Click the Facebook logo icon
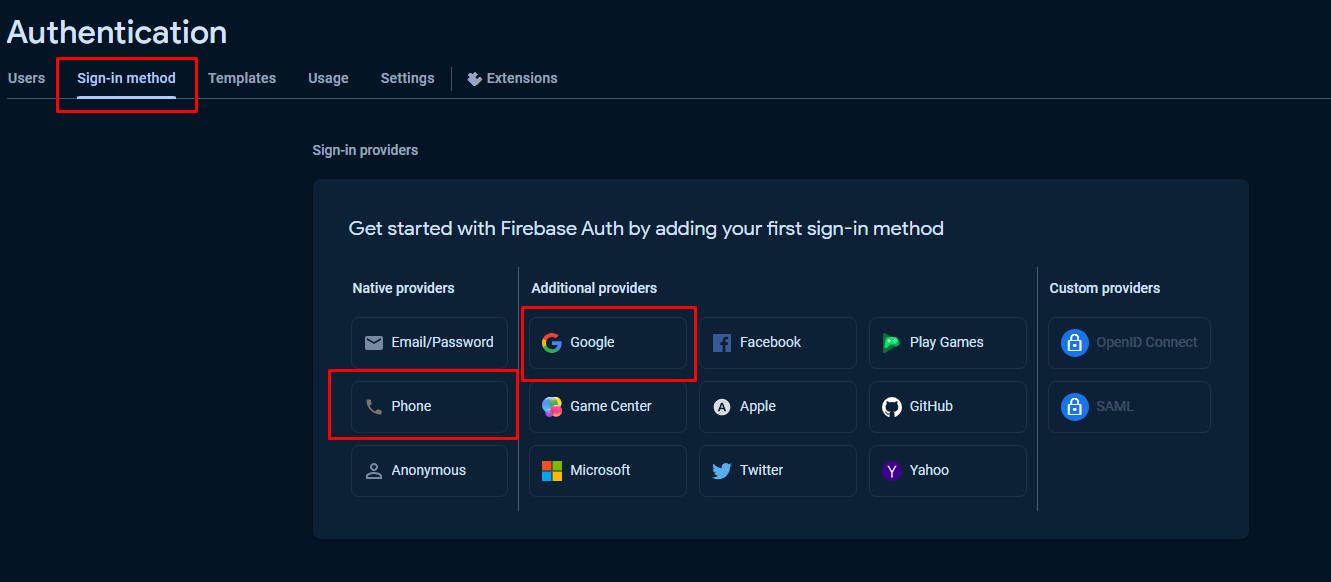The image size is (1331, 582). tap(721, 343)
